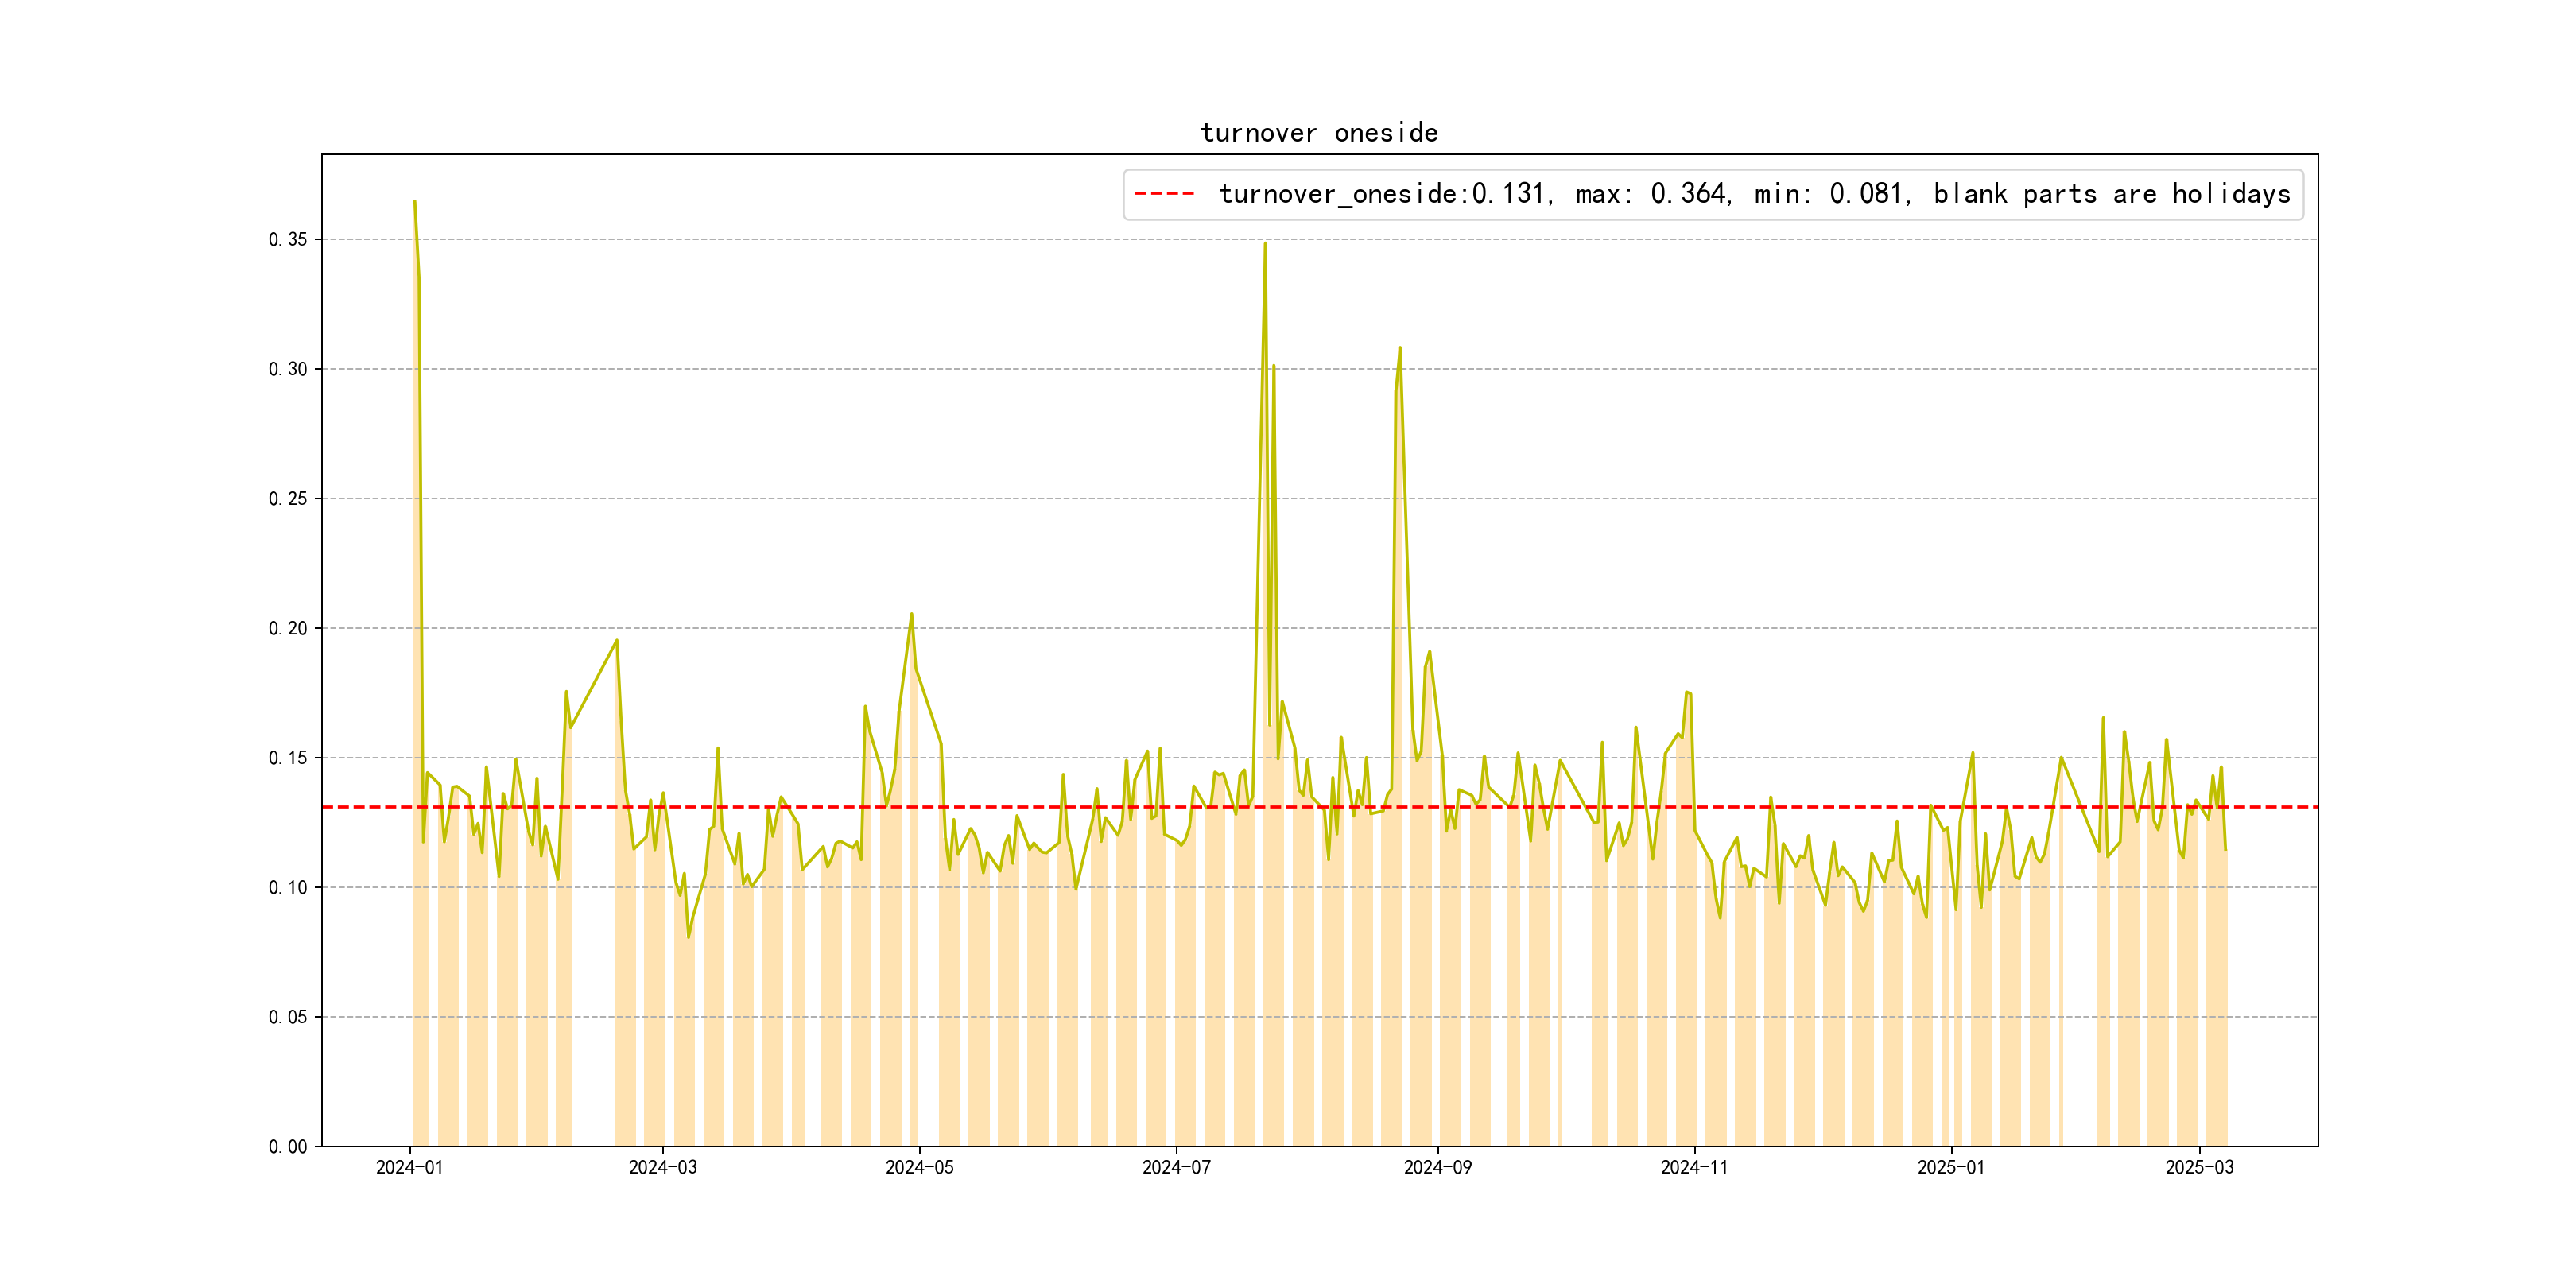Click the 0.25 y-axis tick label
Screen dimensions: 2576x1288
tap(287, 499)
